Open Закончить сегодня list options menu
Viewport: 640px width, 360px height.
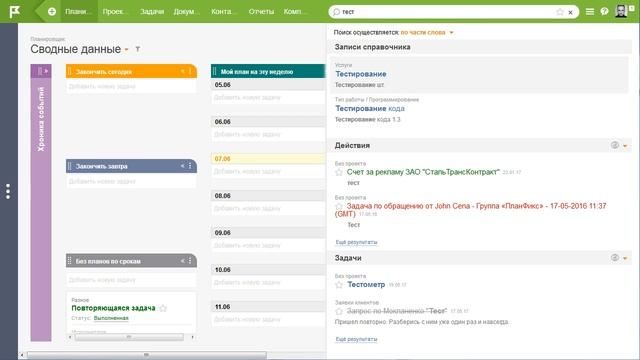point(190,71)
